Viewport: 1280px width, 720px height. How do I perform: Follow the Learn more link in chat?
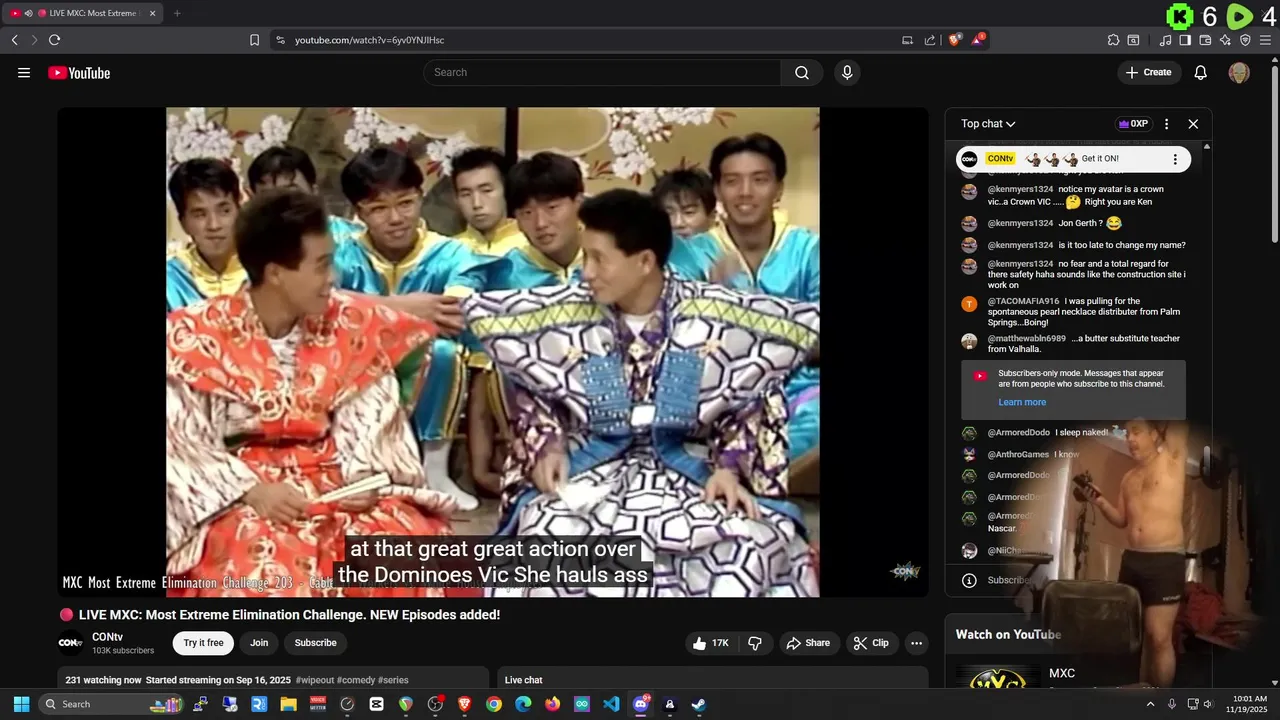pos(1022,402)
